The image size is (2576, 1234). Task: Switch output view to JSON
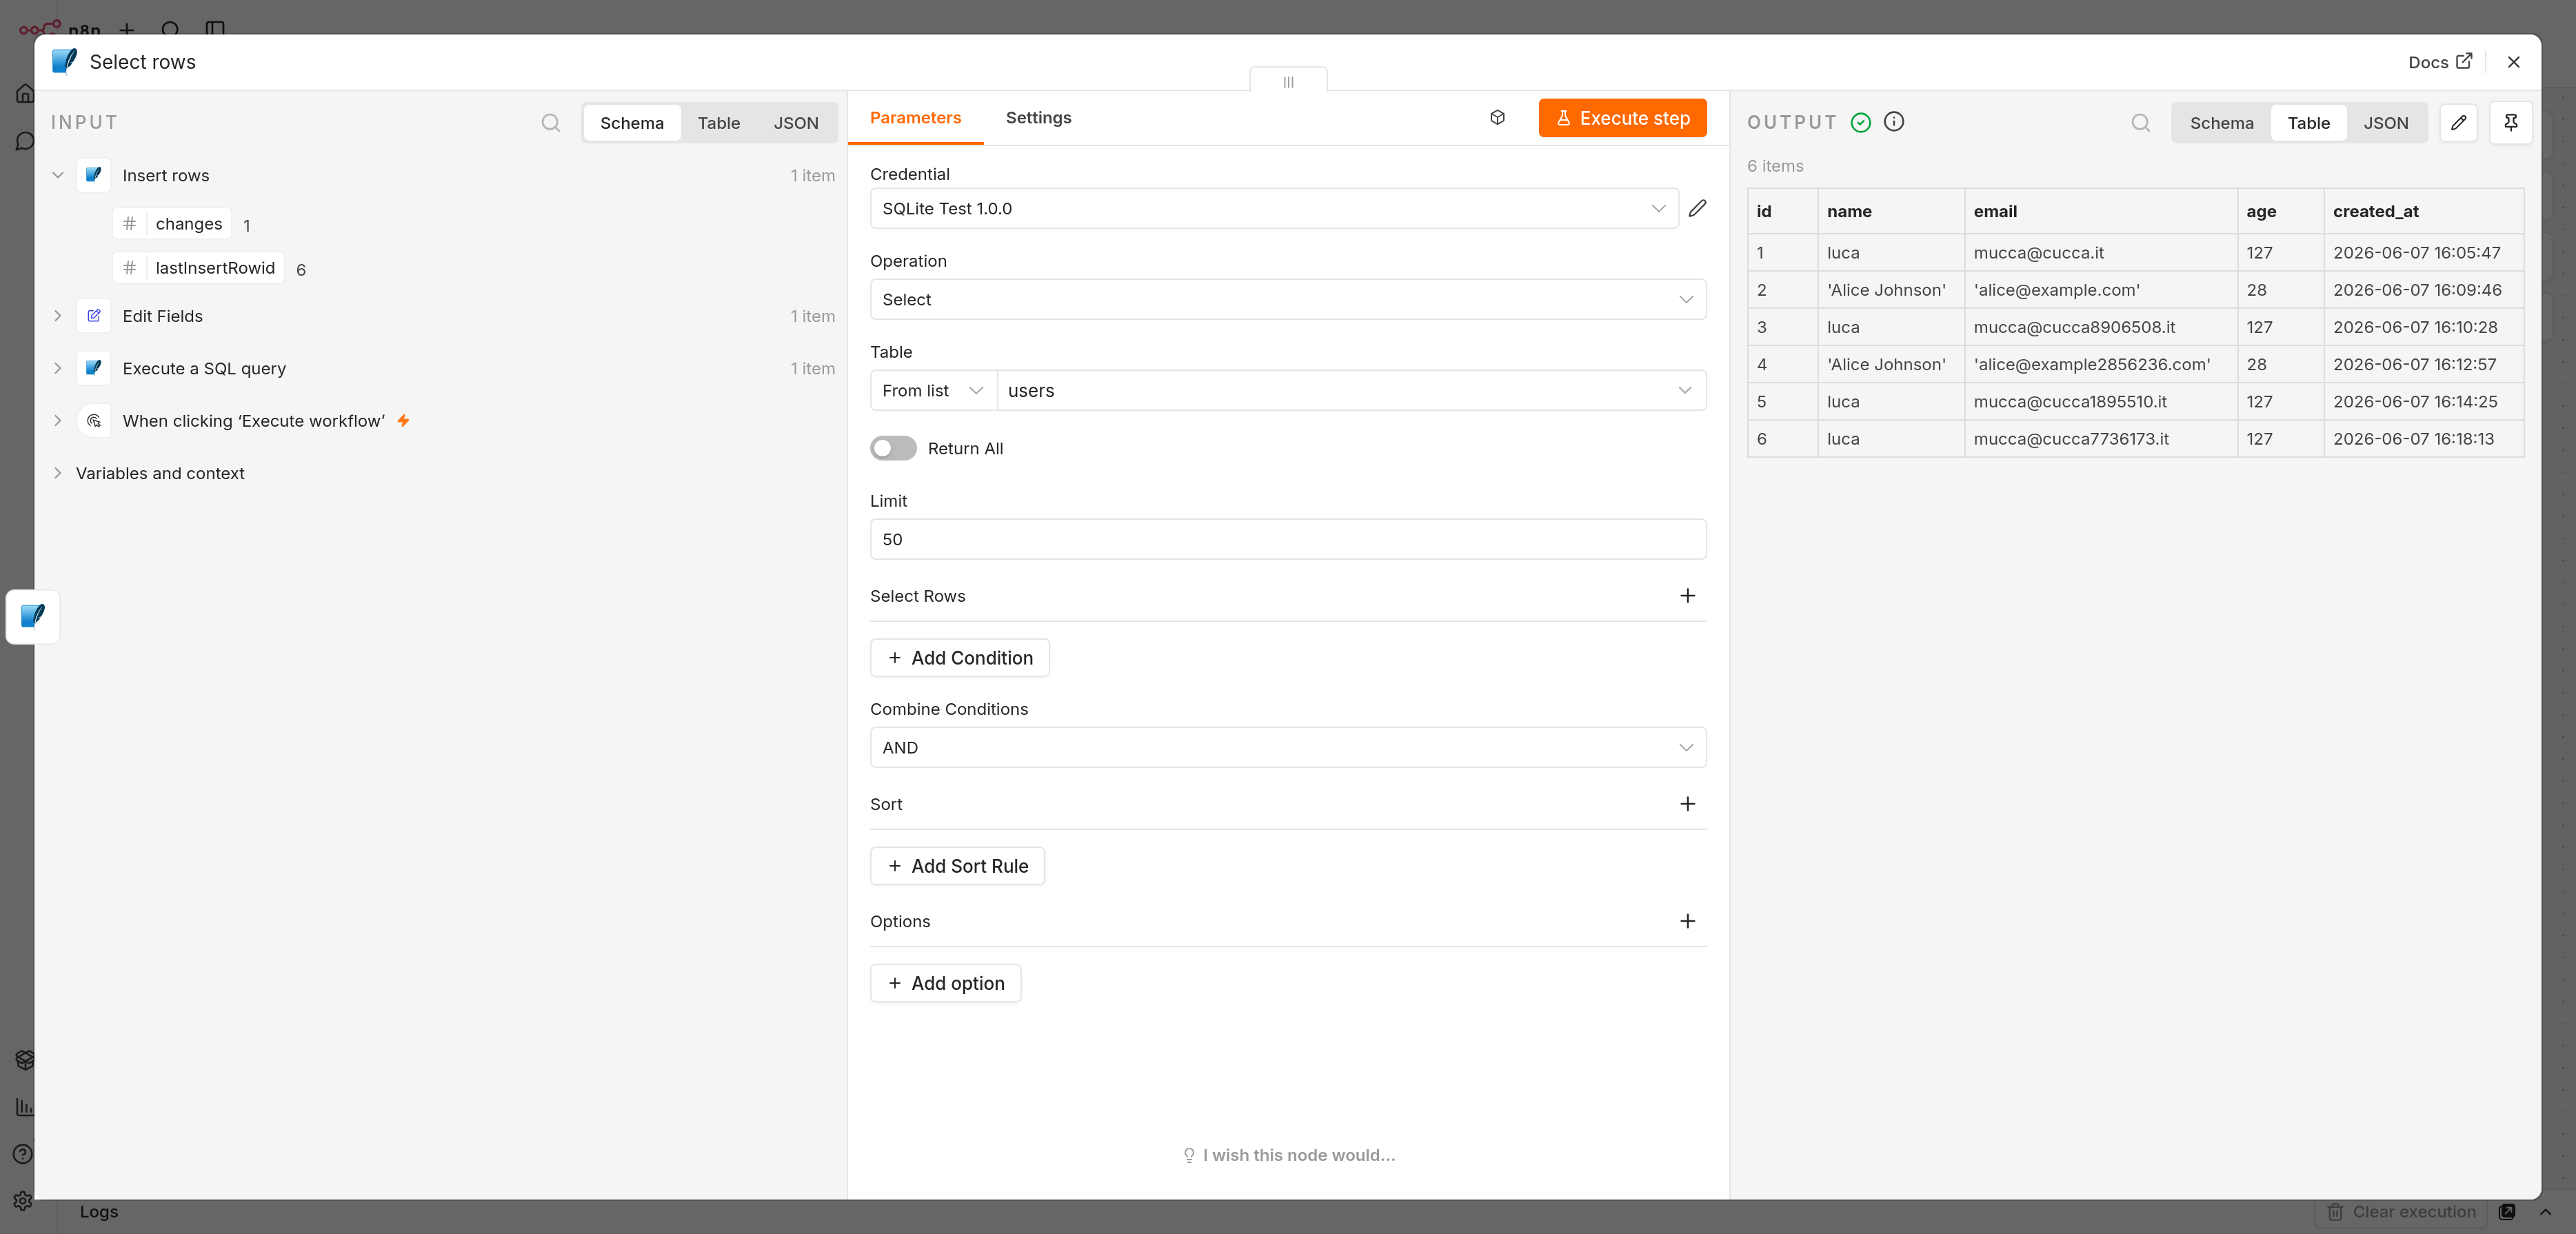[2385, 123]
